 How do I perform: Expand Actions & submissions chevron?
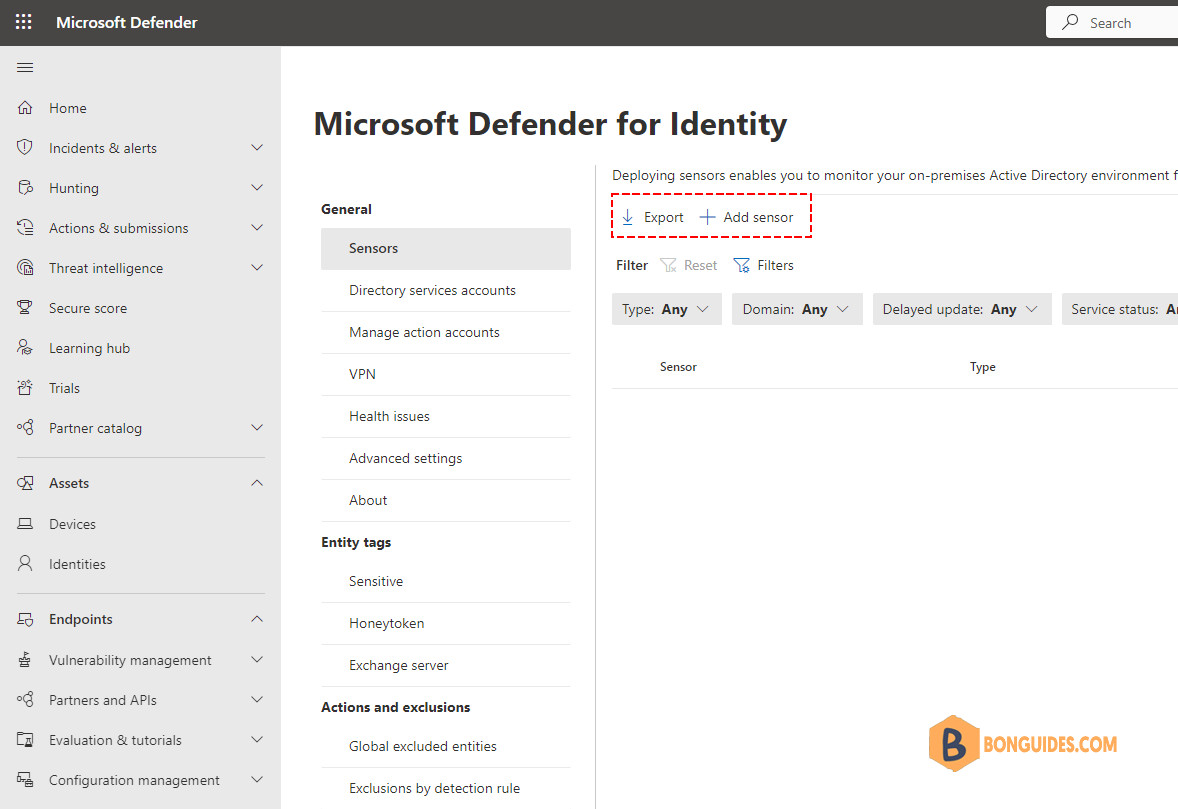pos(257,227)
